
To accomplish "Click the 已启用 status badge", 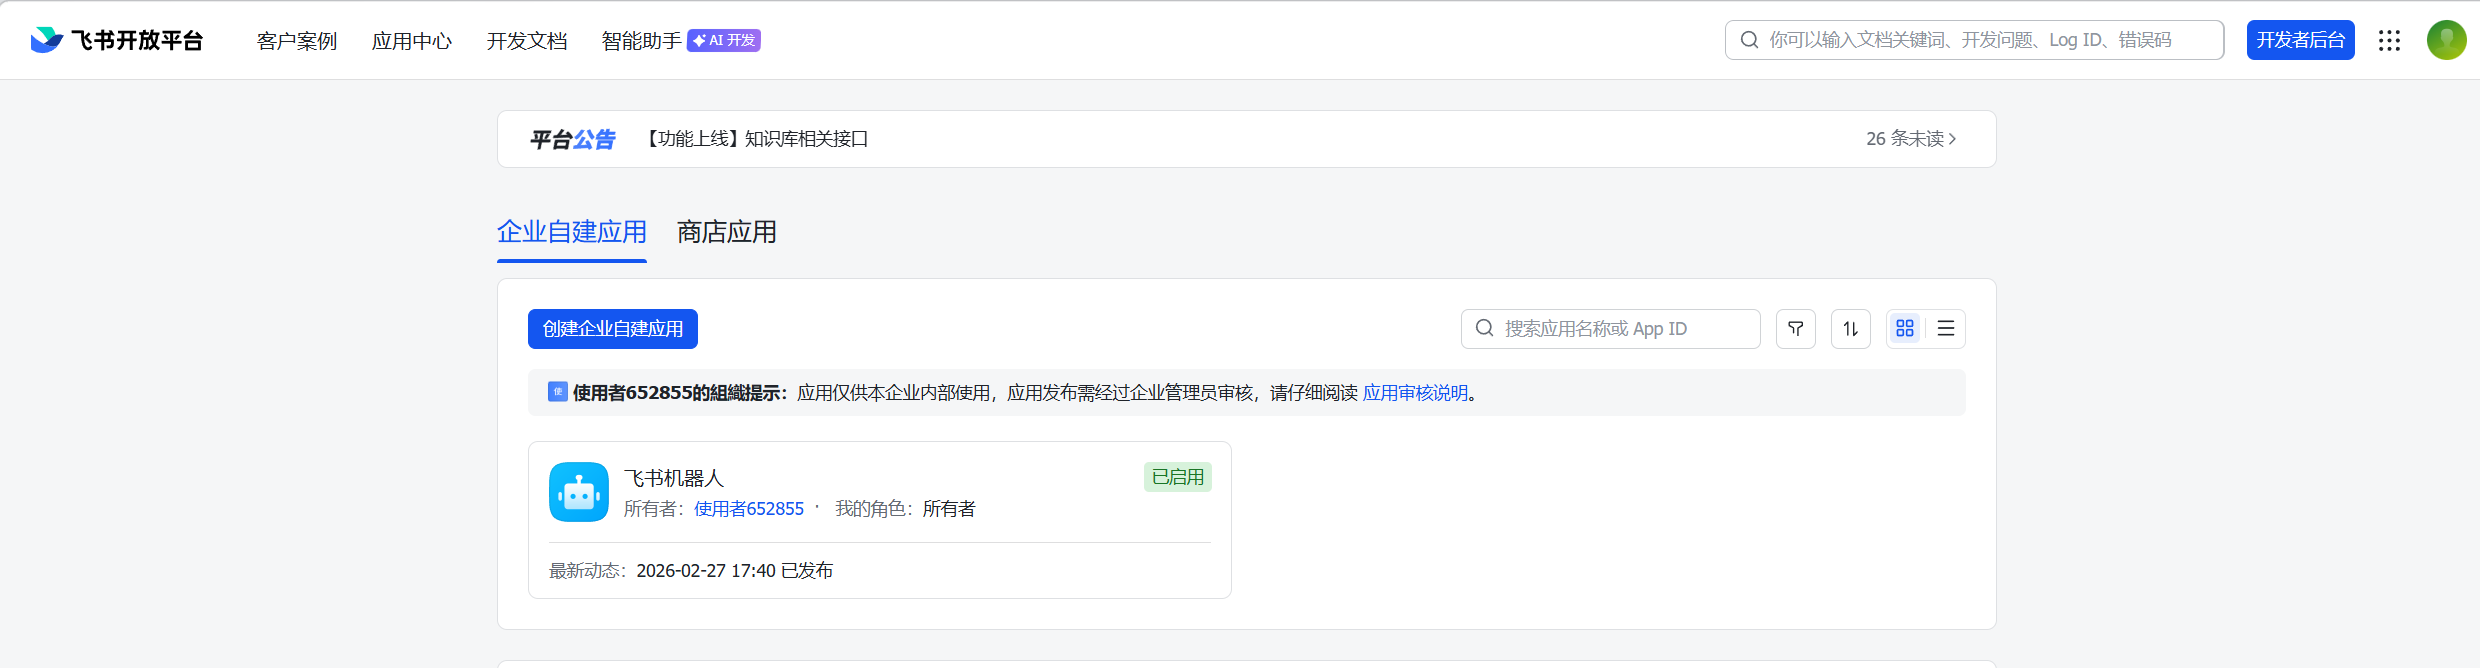I will tap(1178, 477).
